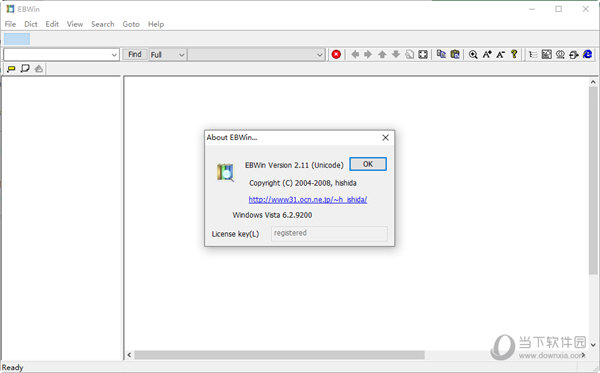Click the 'License key(L)' label
The image size is (600, 373).
coord(235,234)
